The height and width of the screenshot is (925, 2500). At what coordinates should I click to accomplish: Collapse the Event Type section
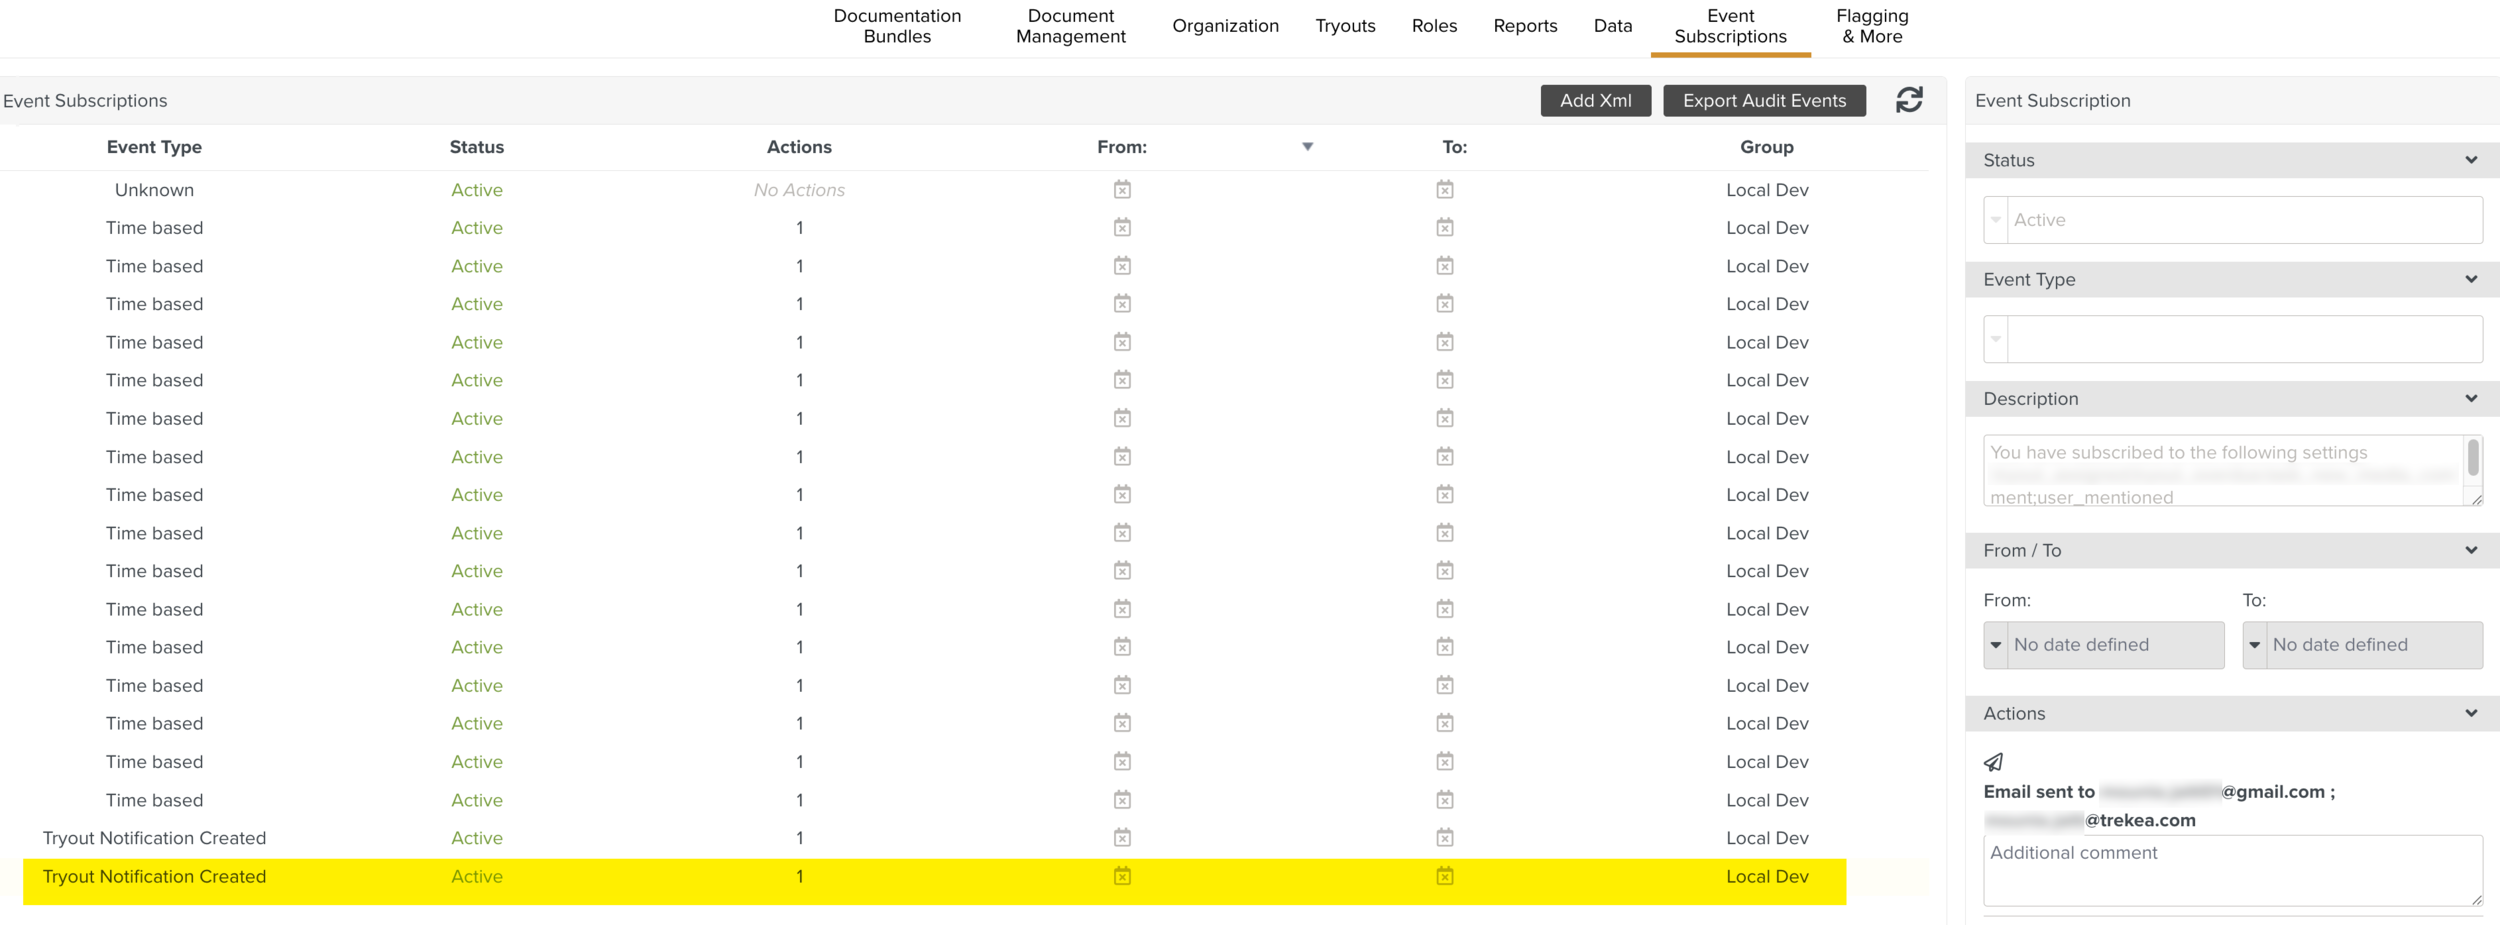point(2471,280)
